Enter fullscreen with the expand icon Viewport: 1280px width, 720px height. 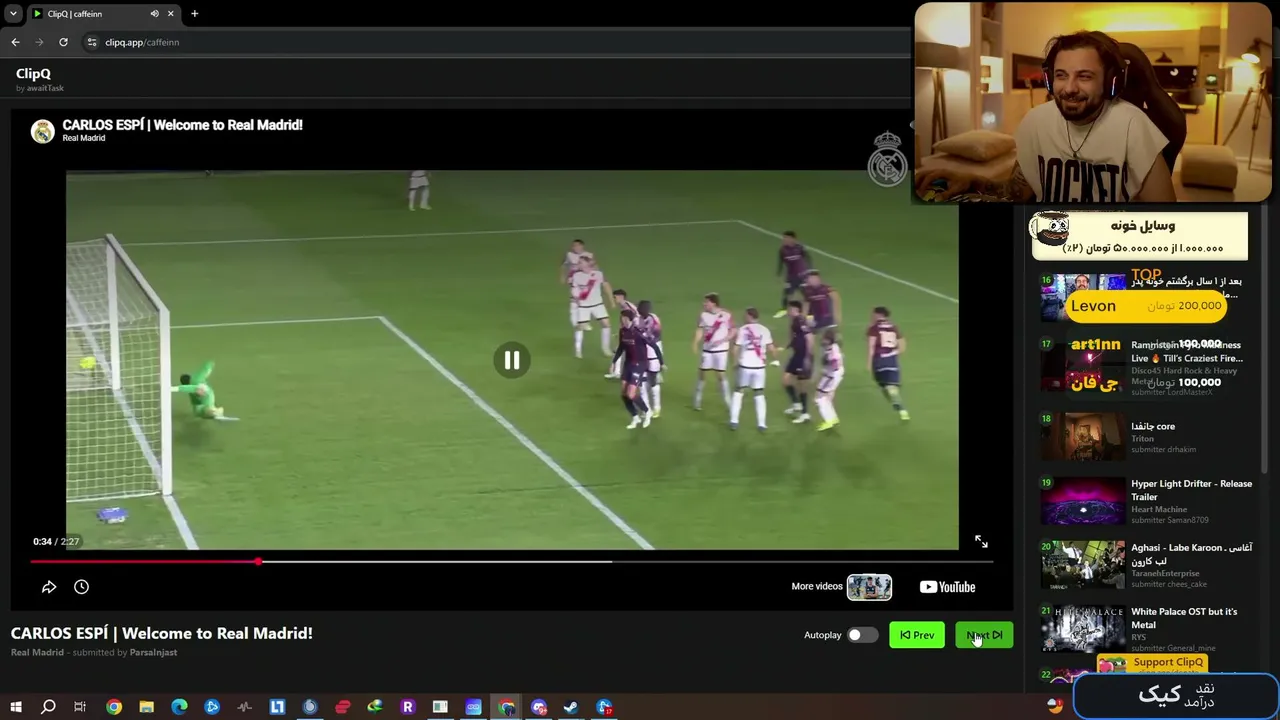tap(981, 542)
